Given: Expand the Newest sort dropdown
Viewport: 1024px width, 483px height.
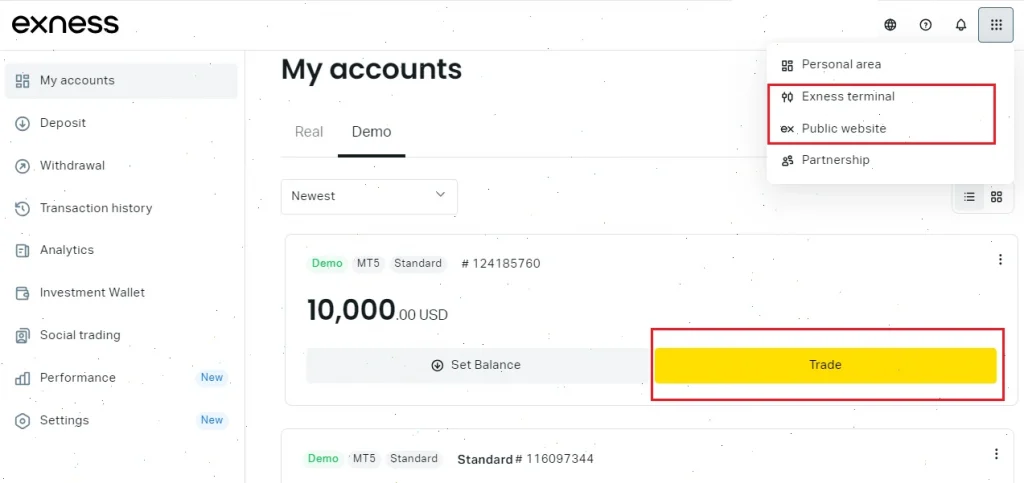Looking at the screenshot, I should pyautogui.click(x=369, y=196).
